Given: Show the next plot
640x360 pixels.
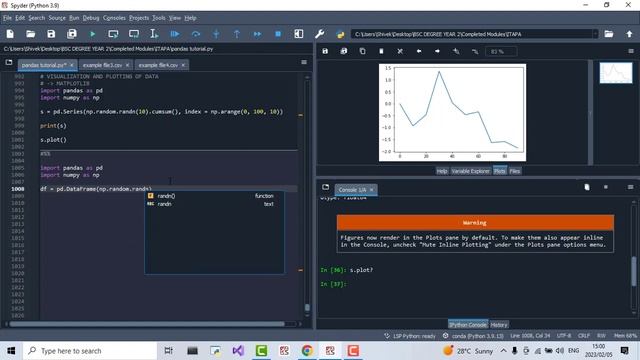Looking at the screenshot, I should 437,51.
